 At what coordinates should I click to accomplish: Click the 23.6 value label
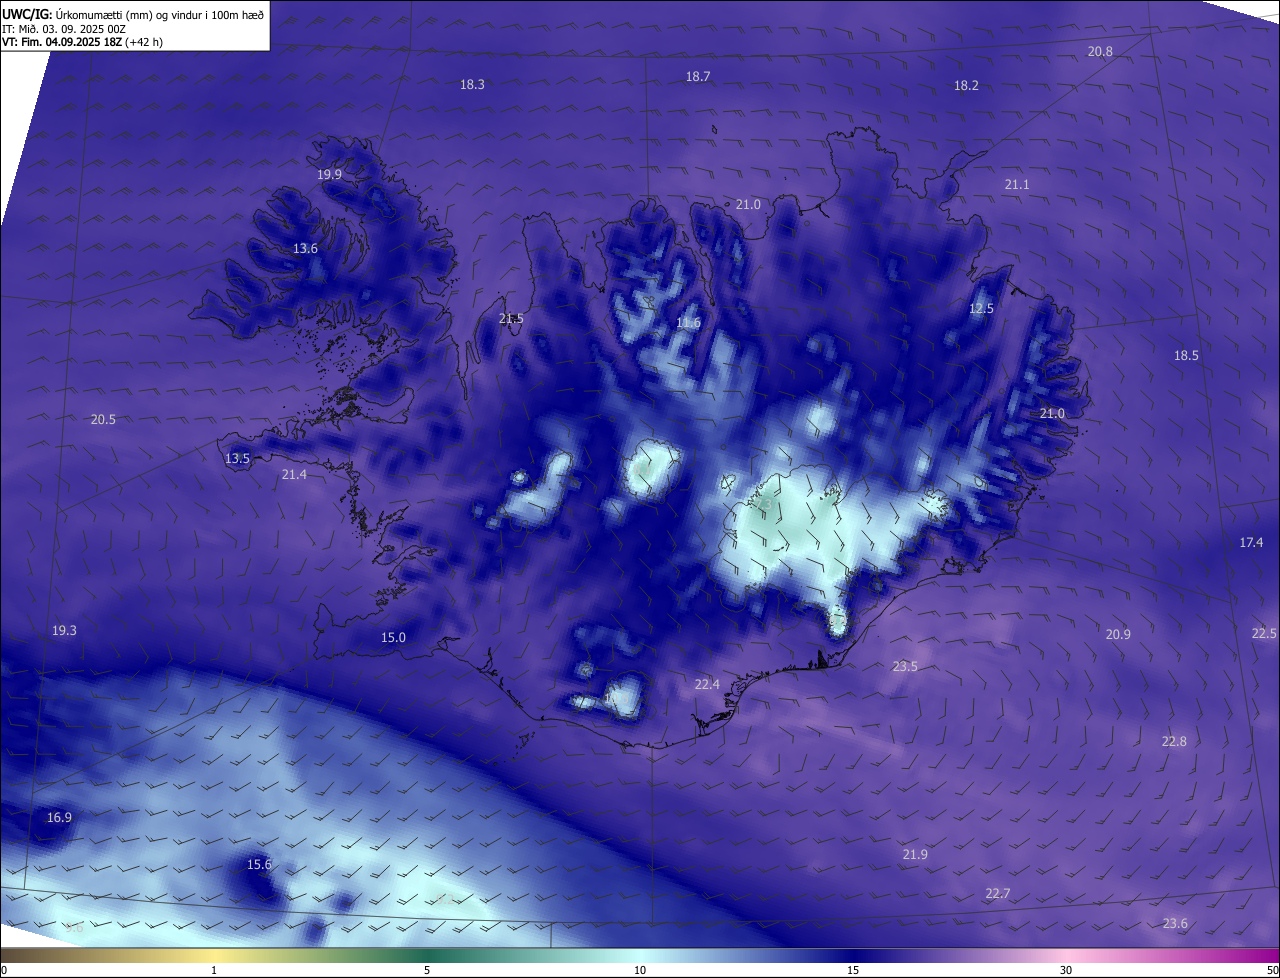pos(1176,924)
